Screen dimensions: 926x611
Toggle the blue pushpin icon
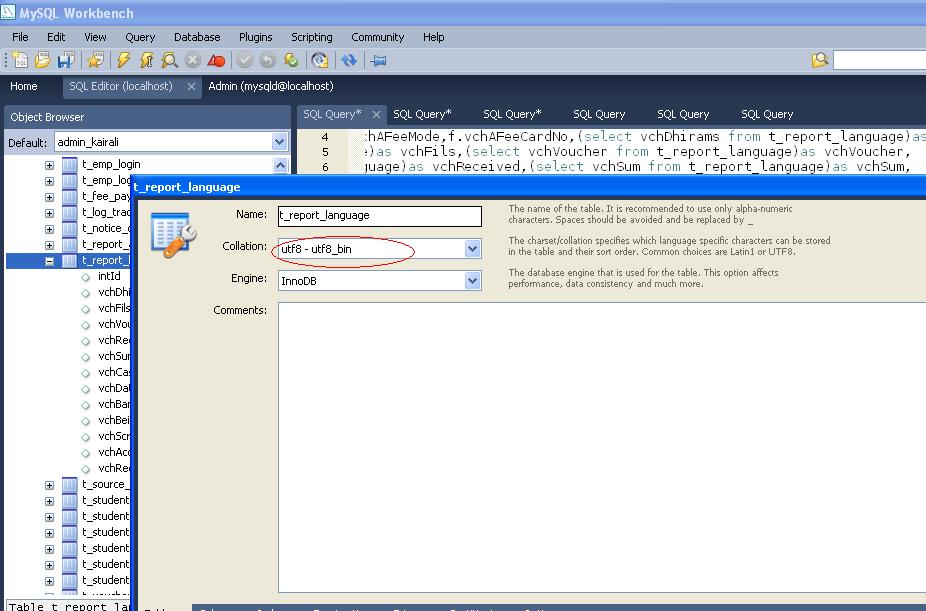(x=378, y=60)
